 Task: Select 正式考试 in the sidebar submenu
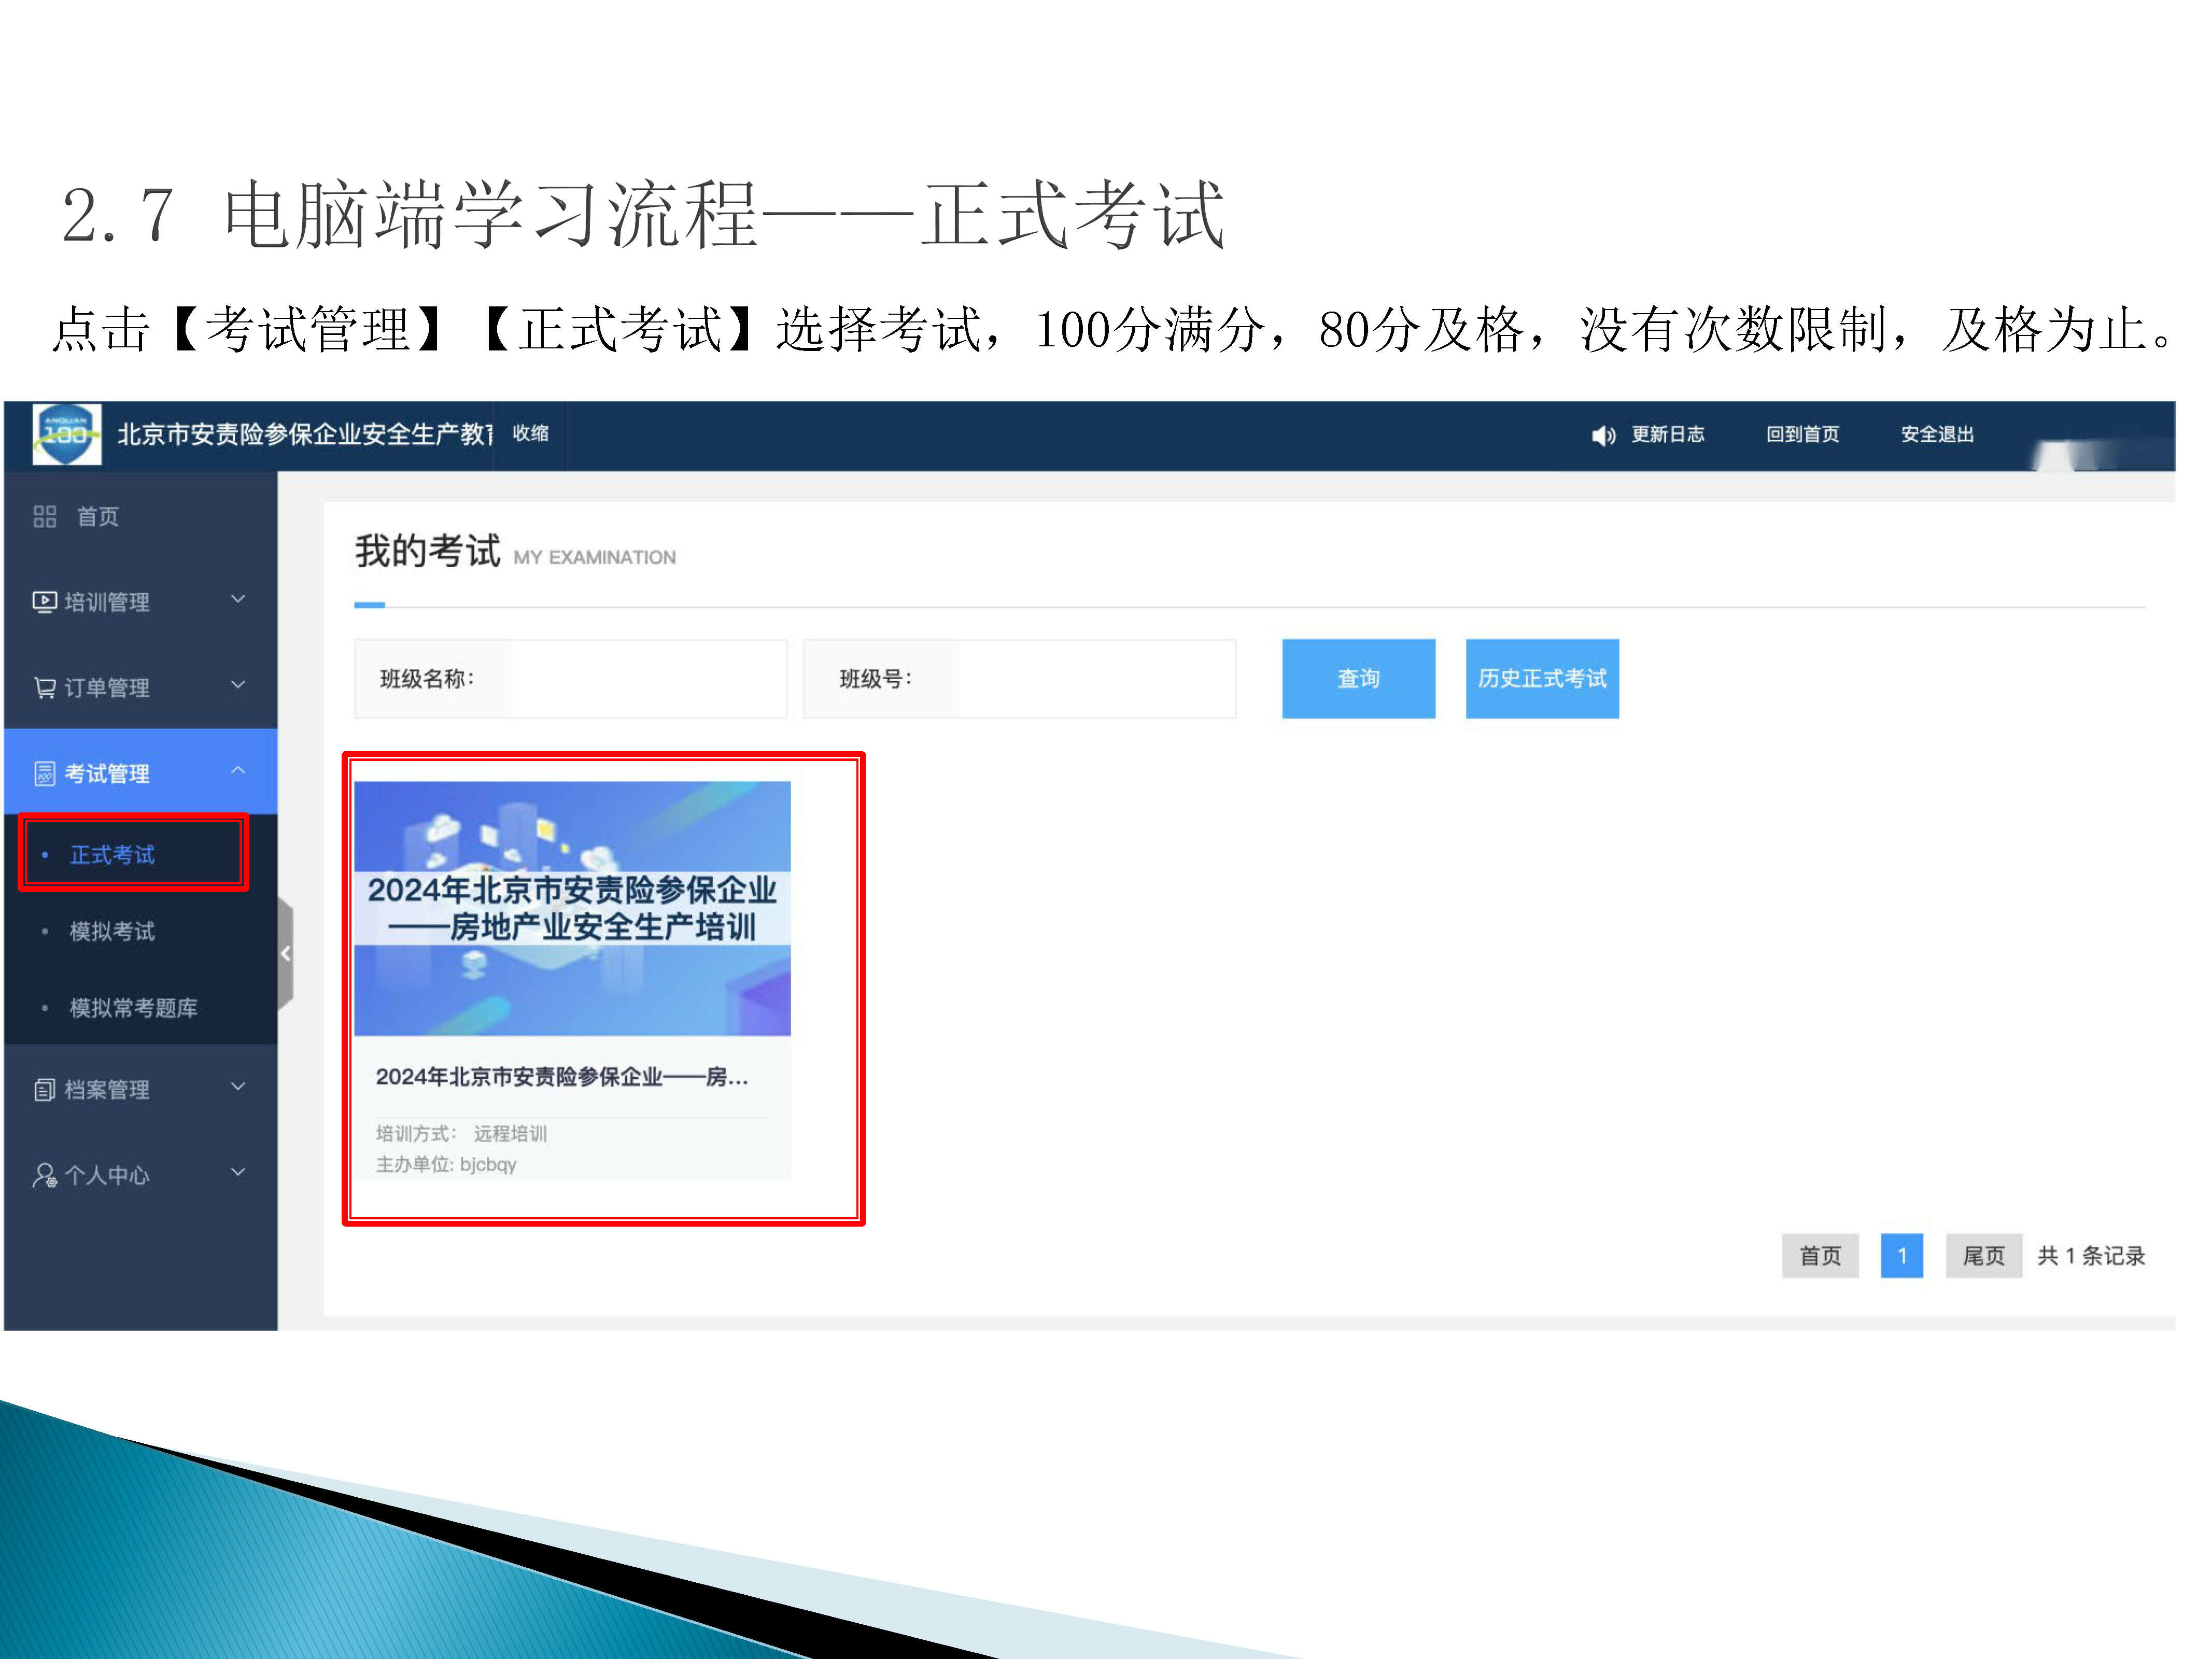tap(112, 854)
